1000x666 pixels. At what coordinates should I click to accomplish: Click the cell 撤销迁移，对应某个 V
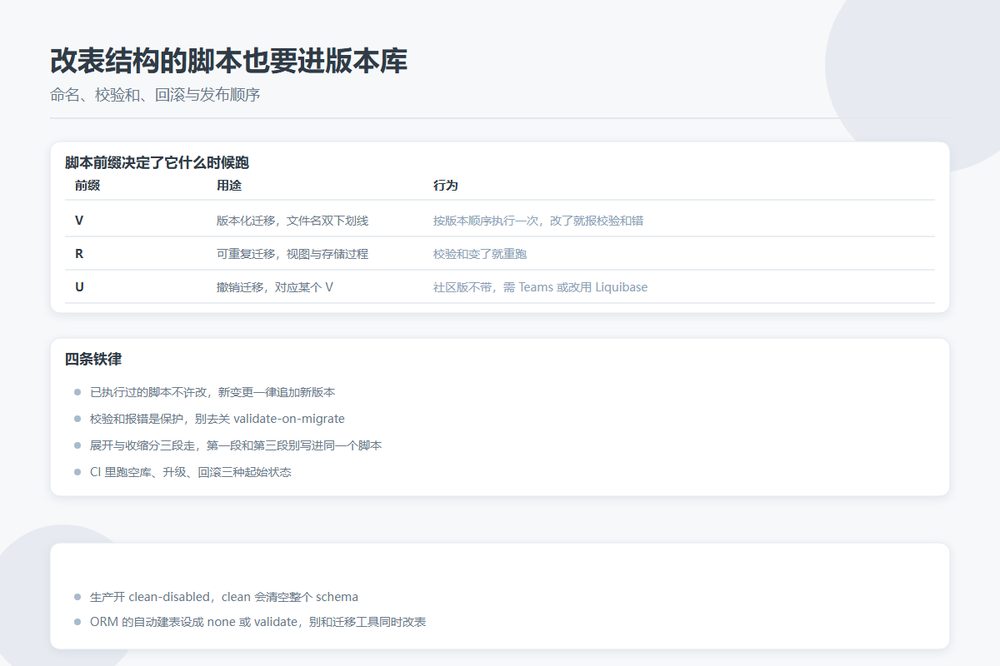(x=274, y=287)
